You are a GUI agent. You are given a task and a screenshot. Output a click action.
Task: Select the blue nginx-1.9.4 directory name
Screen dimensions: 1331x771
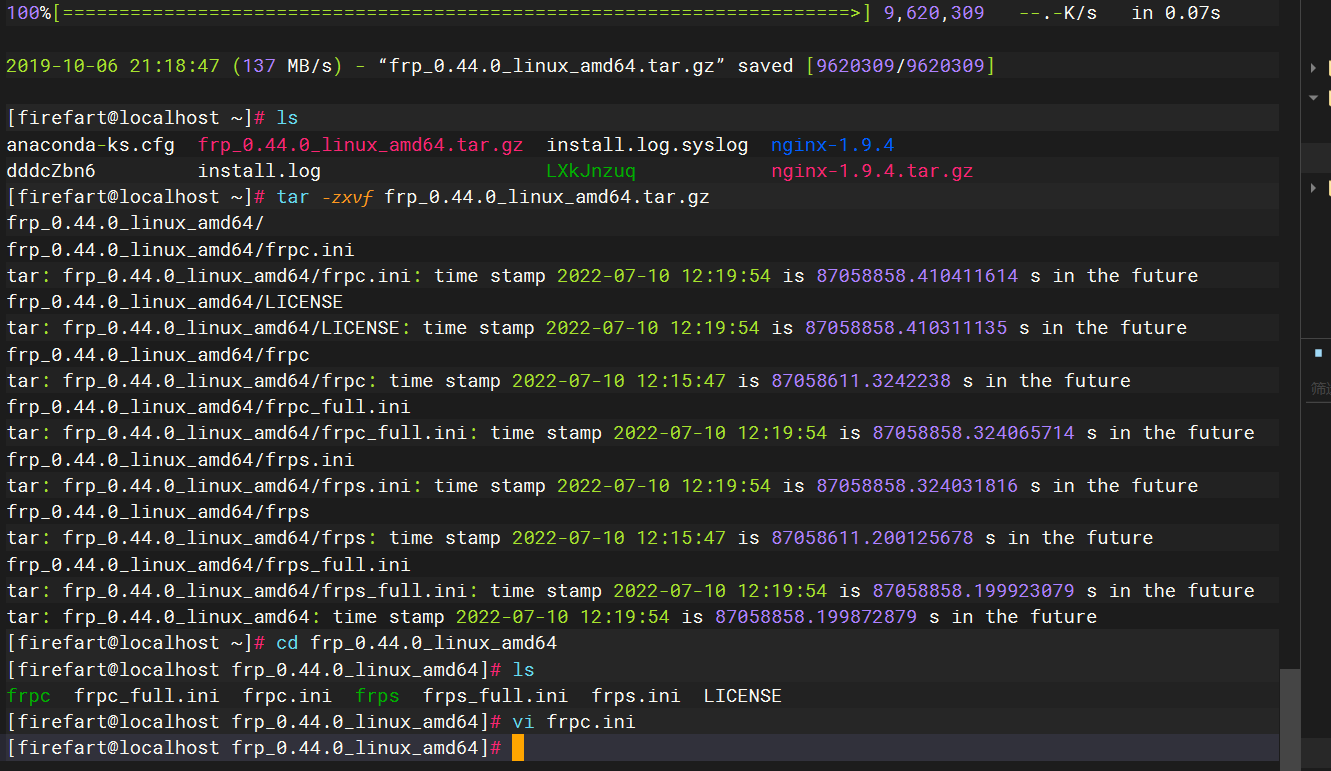click(x=832, y=145)
